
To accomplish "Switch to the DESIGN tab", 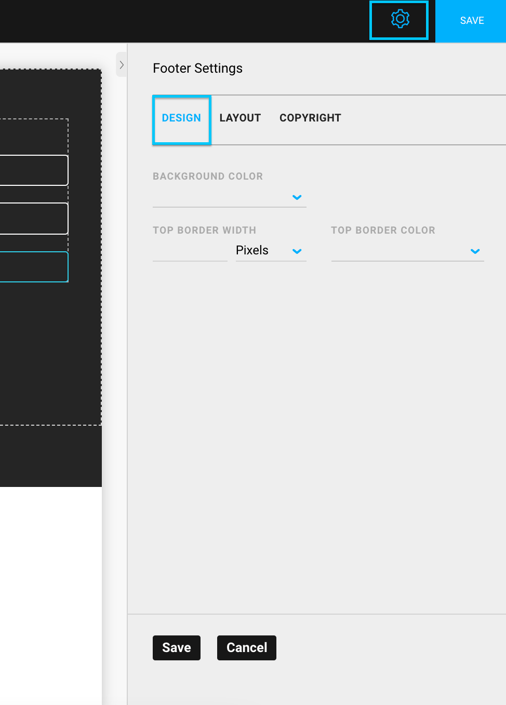I will [x=182, y=120].
